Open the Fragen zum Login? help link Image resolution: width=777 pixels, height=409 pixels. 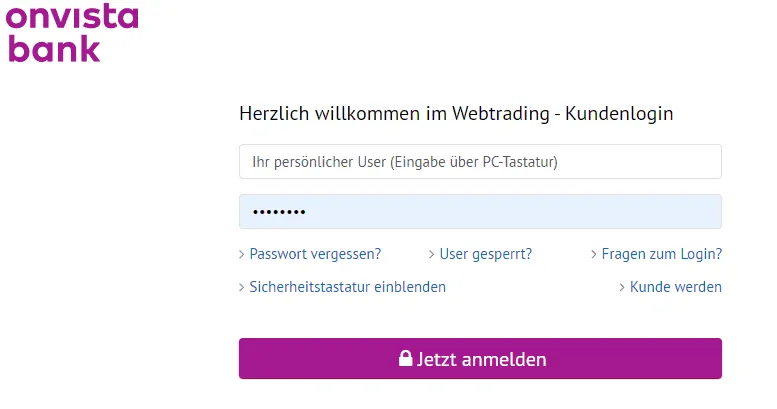(661, 254)
